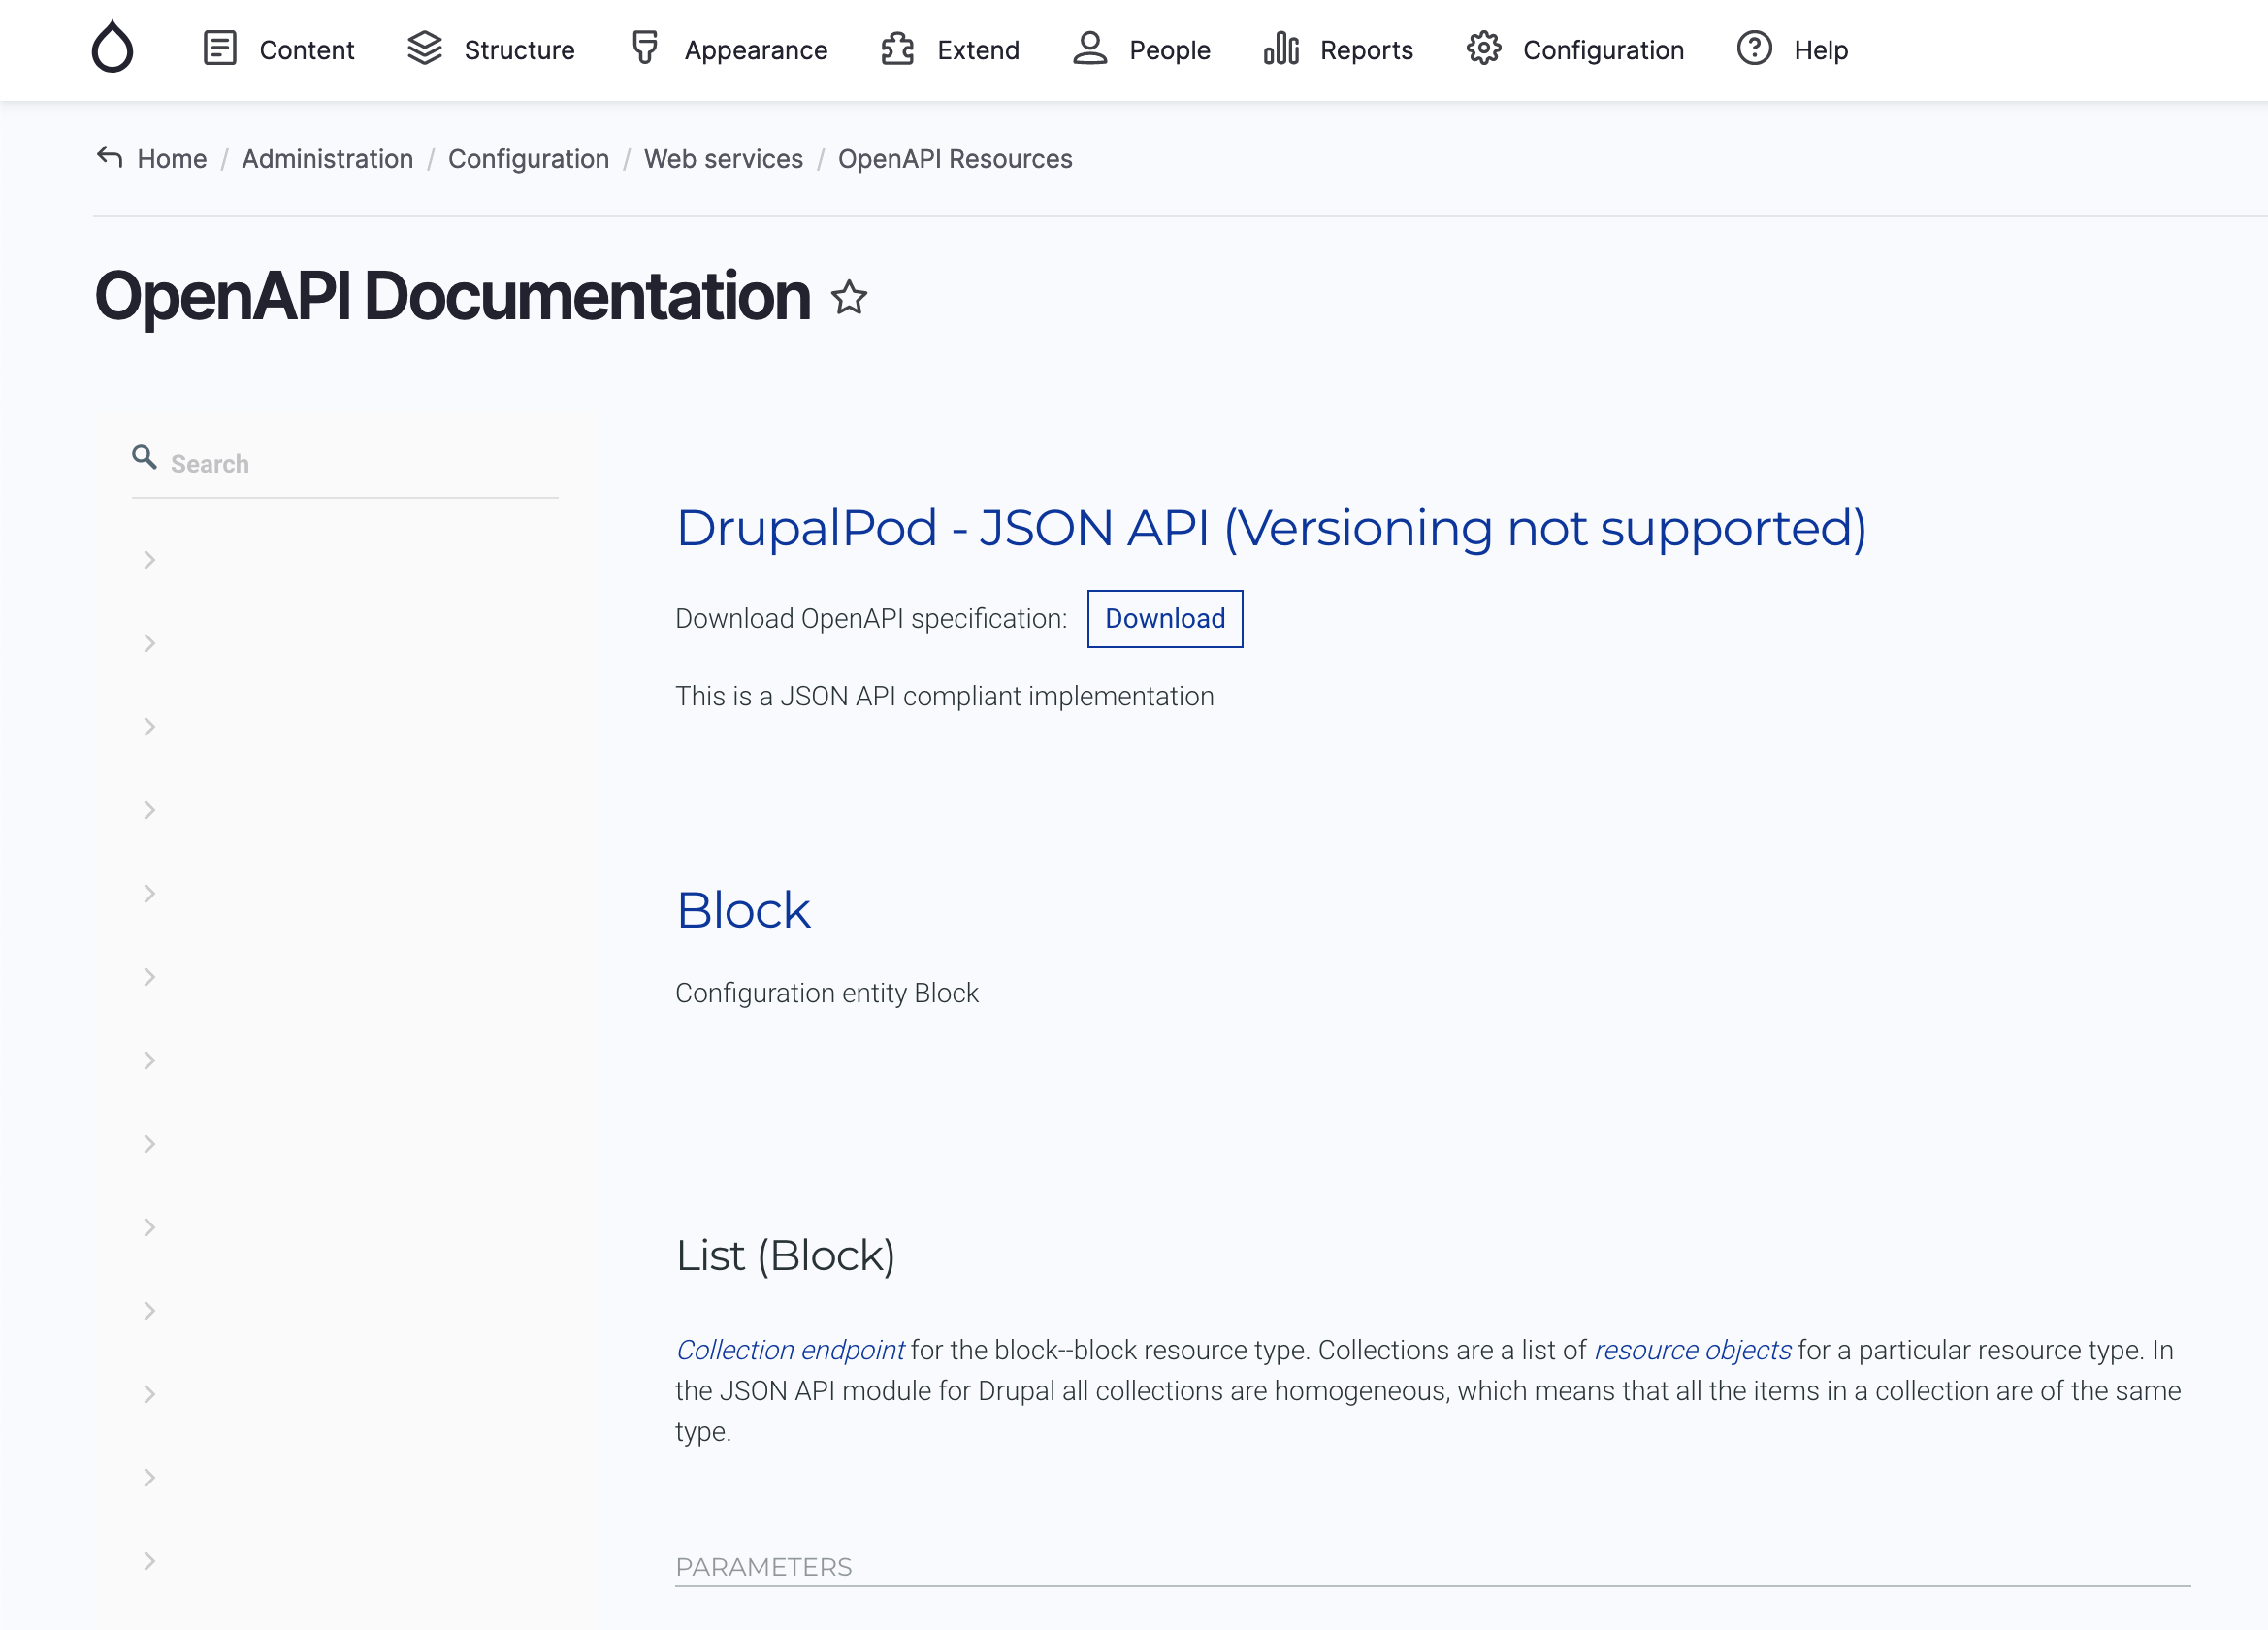Click into the sidebar Search field
Image resolution: width=2268 pixels, height=1630 pixels.
click(360, 464)
